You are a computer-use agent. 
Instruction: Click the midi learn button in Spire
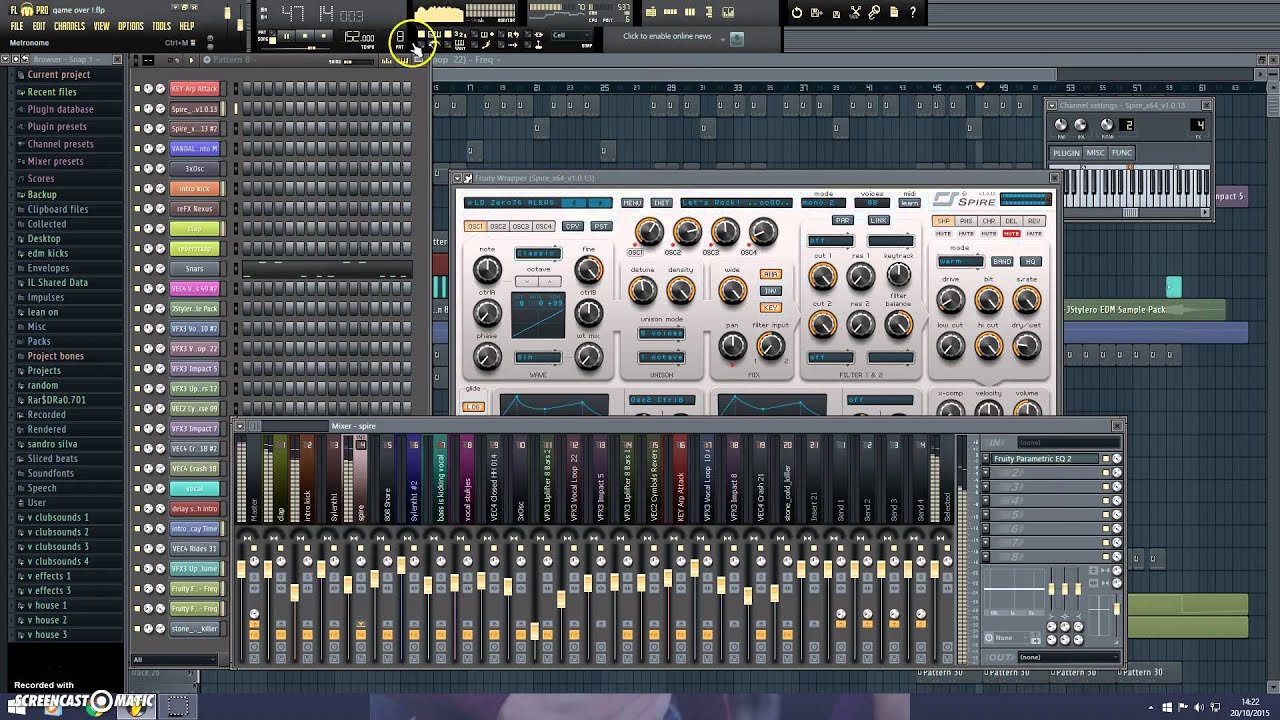point(910,203)
